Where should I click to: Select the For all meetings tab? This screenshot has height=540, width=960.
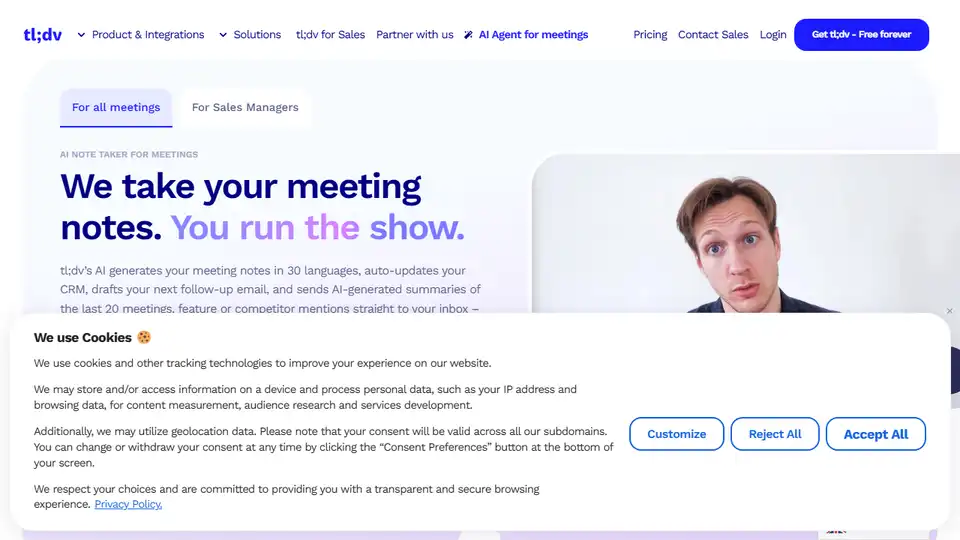click(x=116, y=108)
